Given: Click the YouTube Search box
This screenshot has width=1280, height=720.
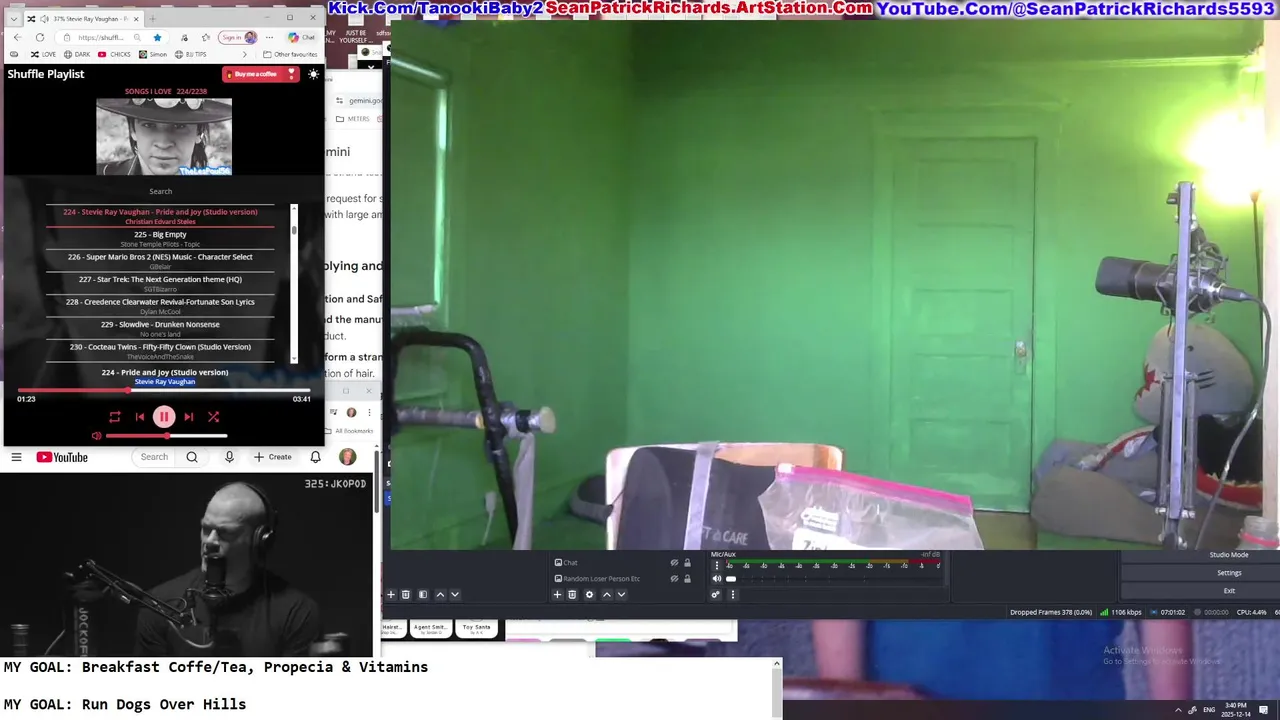Looking at the screenshot, I should click(154, 457).
